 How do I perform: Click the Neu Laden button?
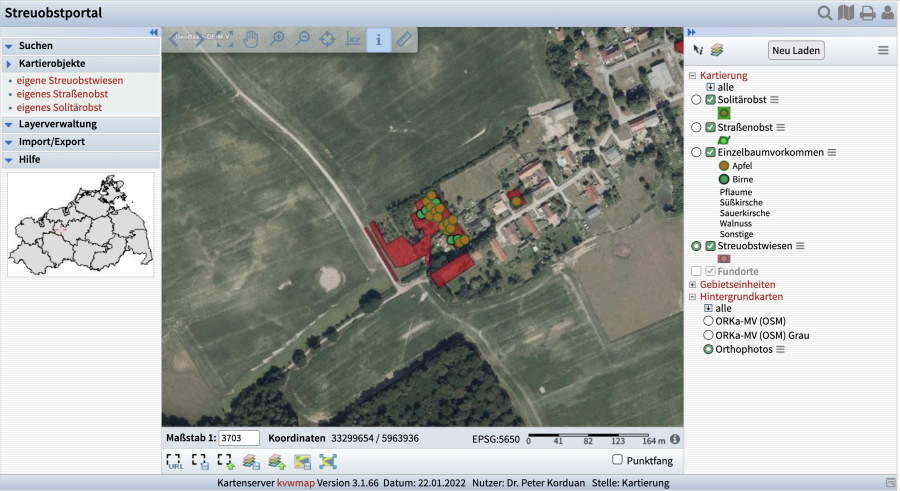click(796, 51)
